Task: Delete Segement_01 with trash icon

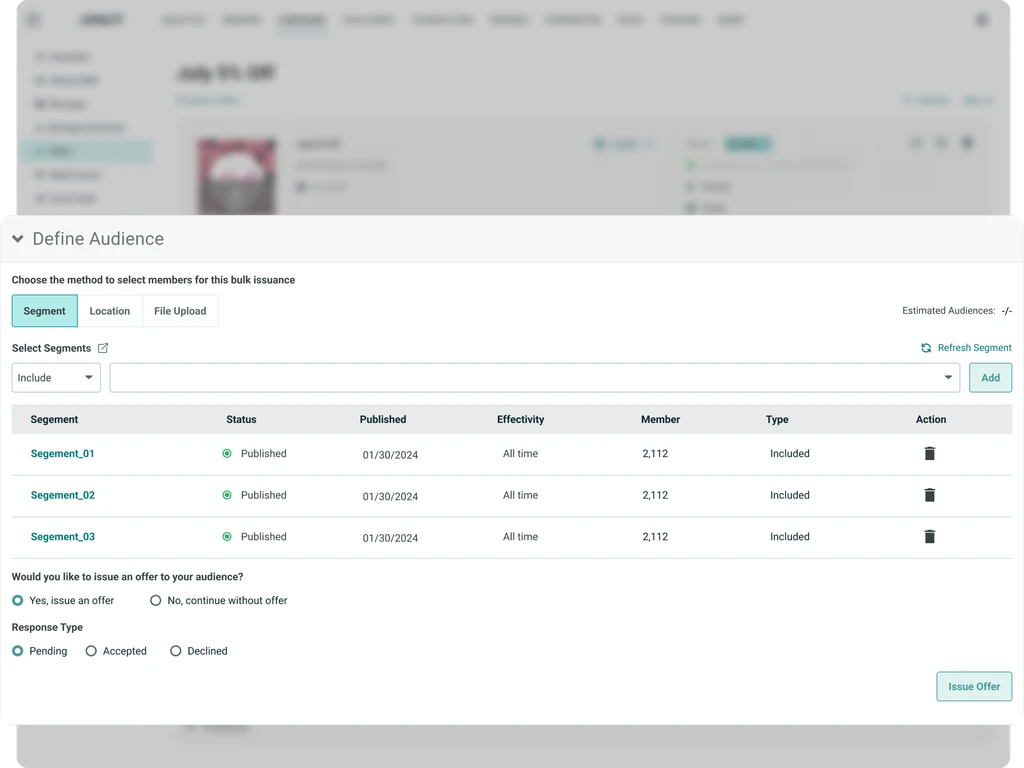Action: tap(929, 453)
